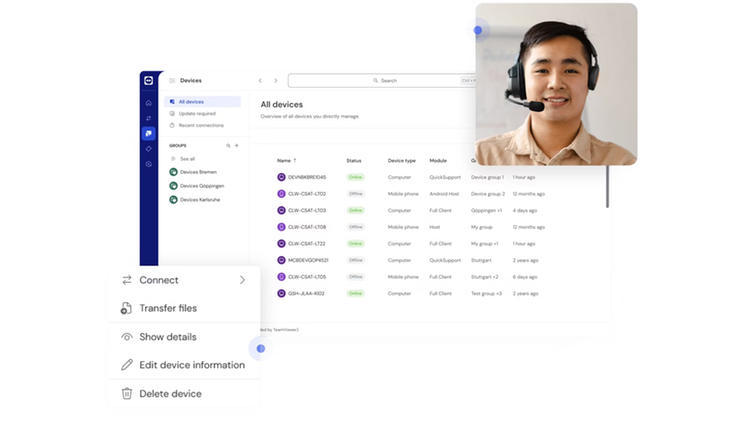Choose Delete device in the context menu
Viewport: 750px width, 424px height.
(x=185, y=393)
